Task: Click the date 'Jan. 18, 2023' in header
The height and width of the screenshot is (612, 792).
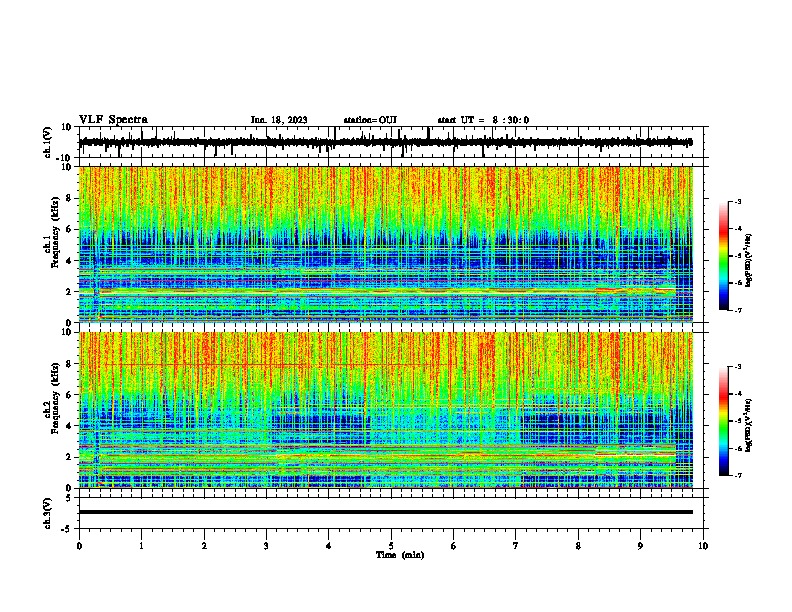Action: pos(279,120)
